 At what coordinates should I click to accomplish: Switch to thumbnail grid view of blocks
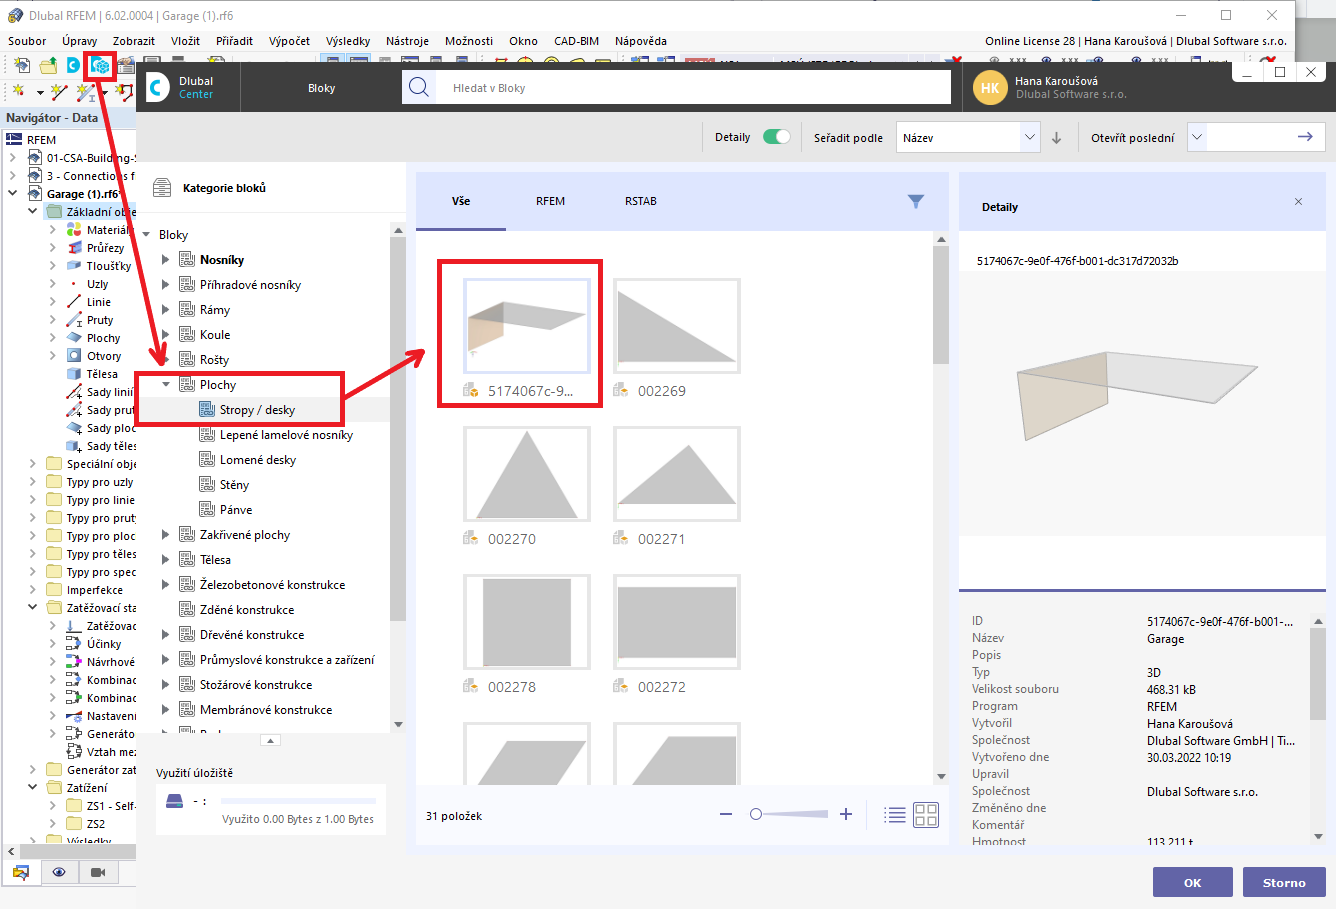[925, 814]
